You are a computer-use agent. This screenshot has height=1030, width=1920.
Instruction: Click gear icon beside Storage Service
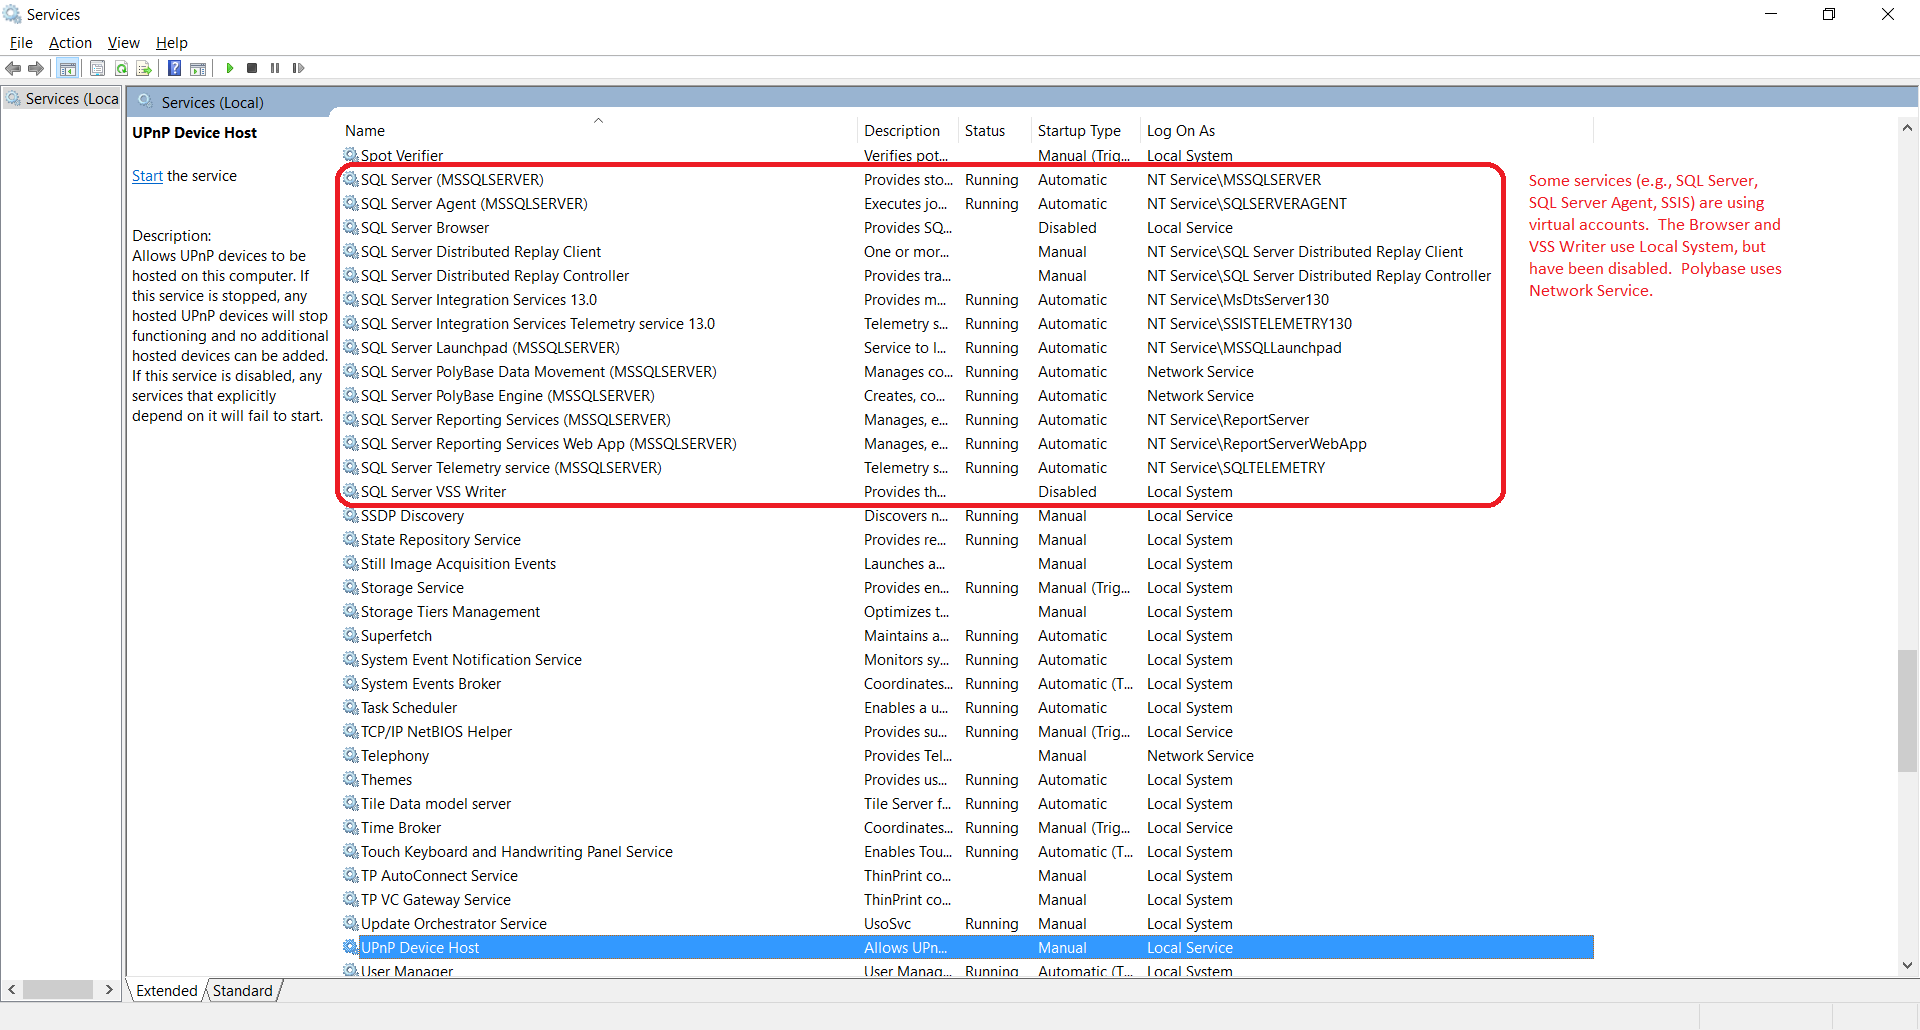(351, 588)
